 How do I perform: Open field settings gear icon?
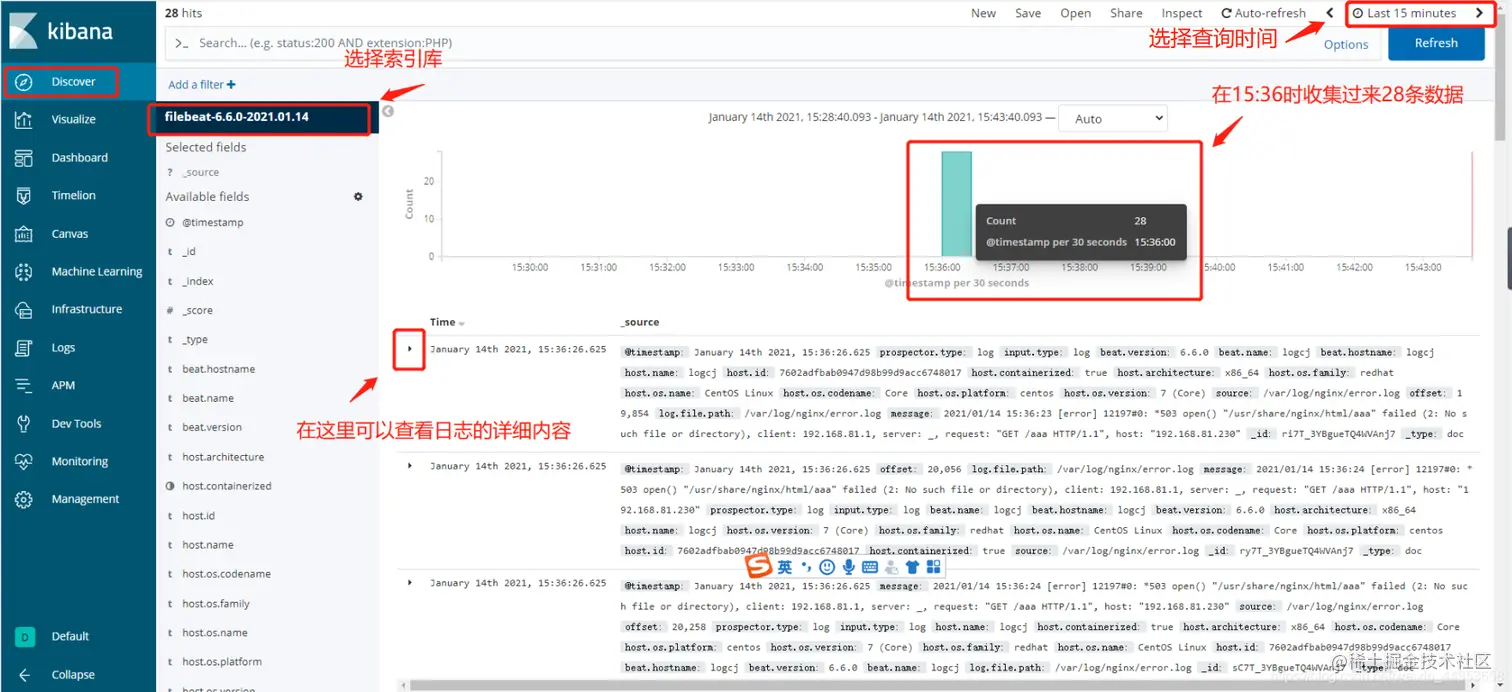tap(358, 197)
